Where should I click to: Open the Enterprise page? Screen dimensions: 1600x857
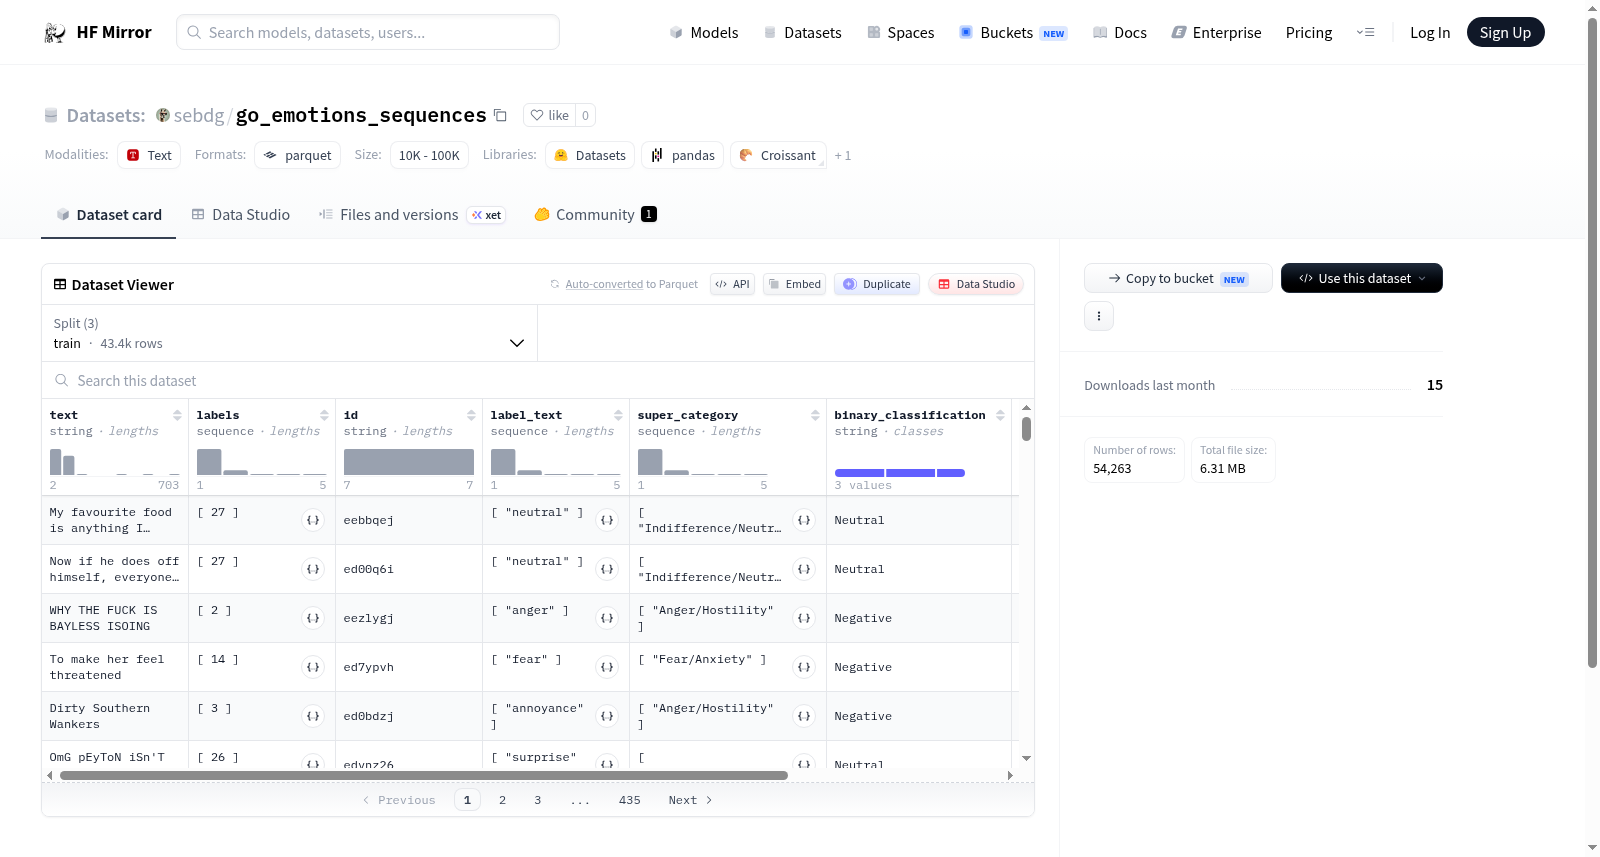pyautogui.click(x=1216, y=32)
